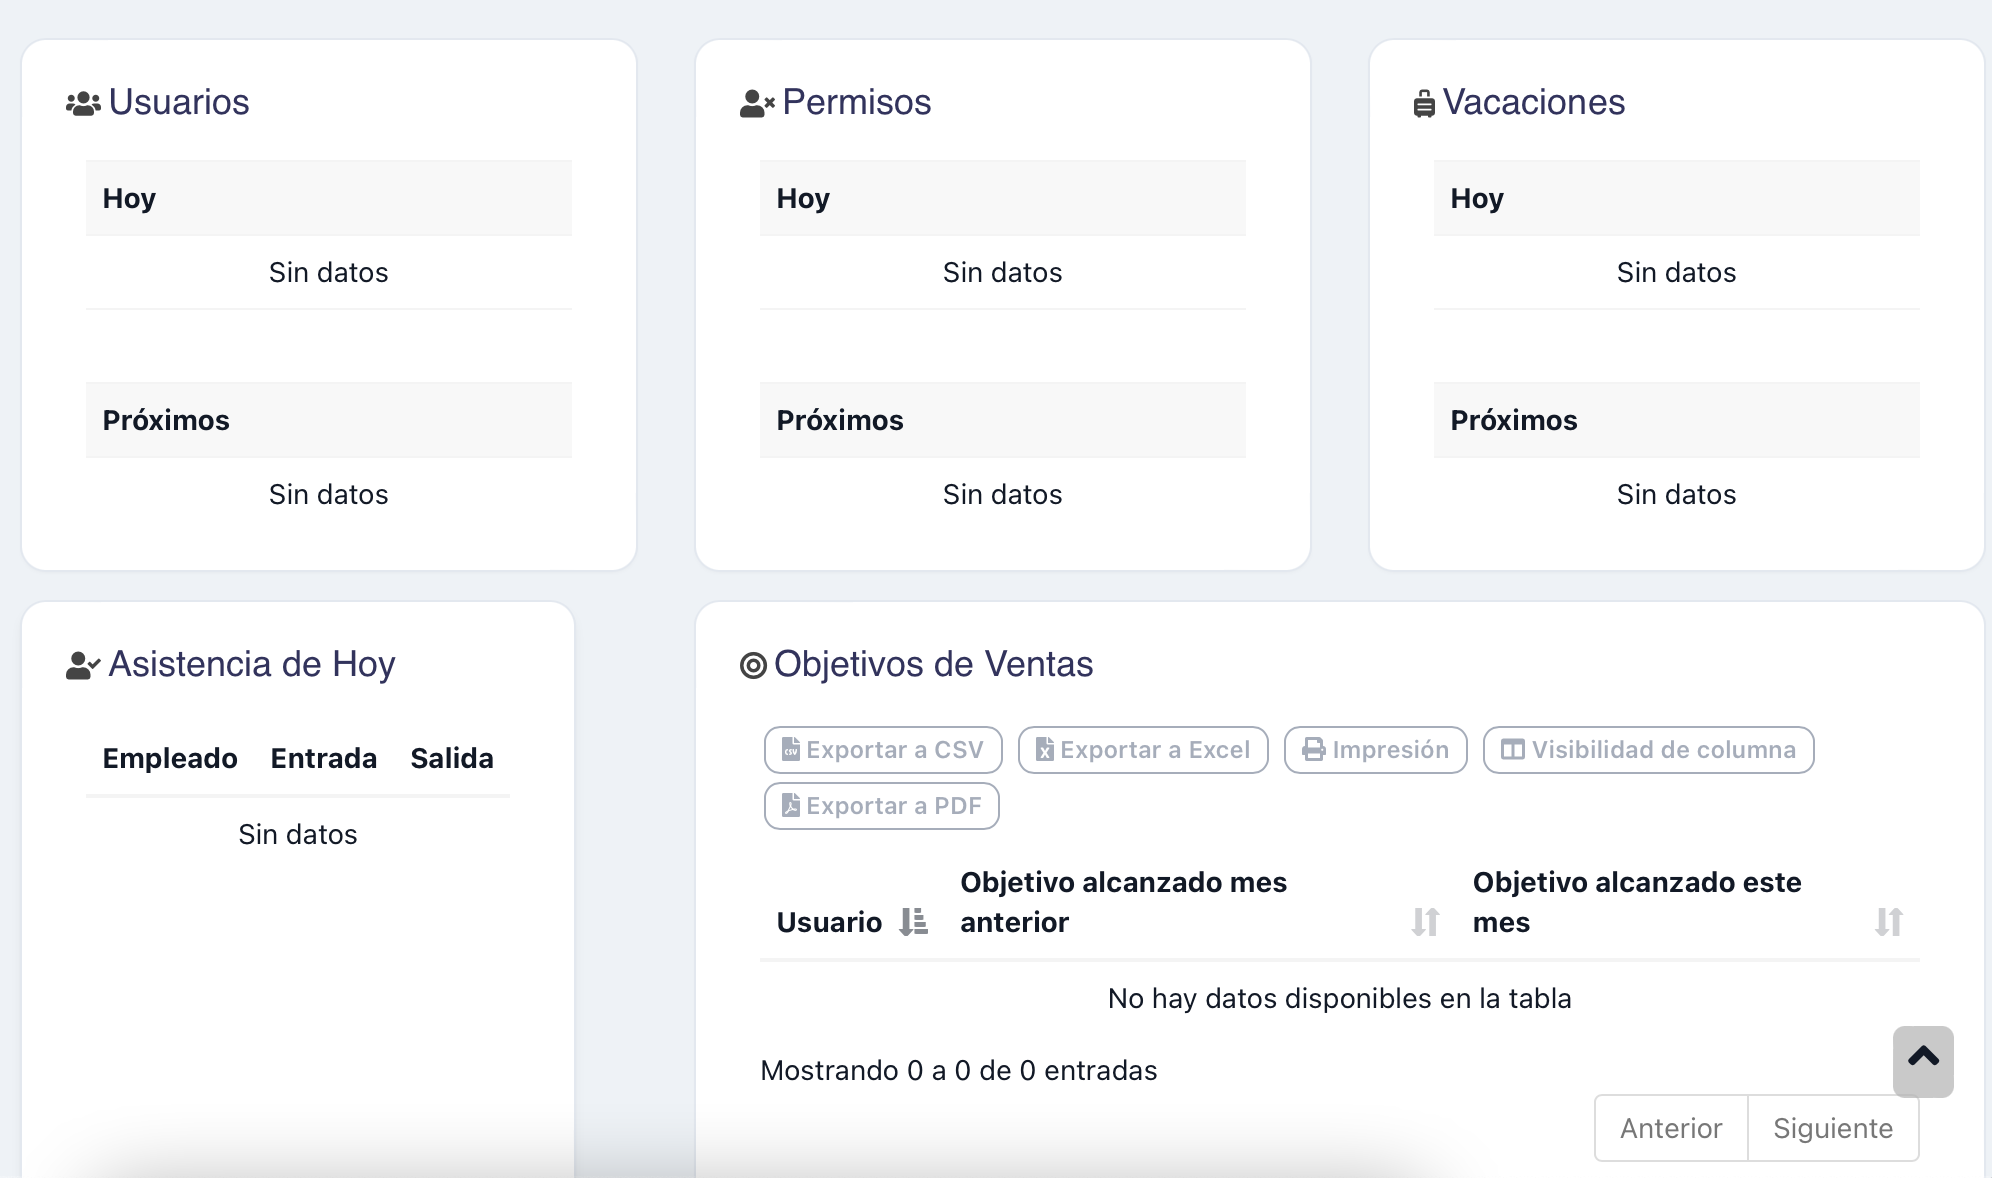Click the printer icon on Impresión button
The height and width of the screenshot is (1178, 1992).
point(1313,750)
